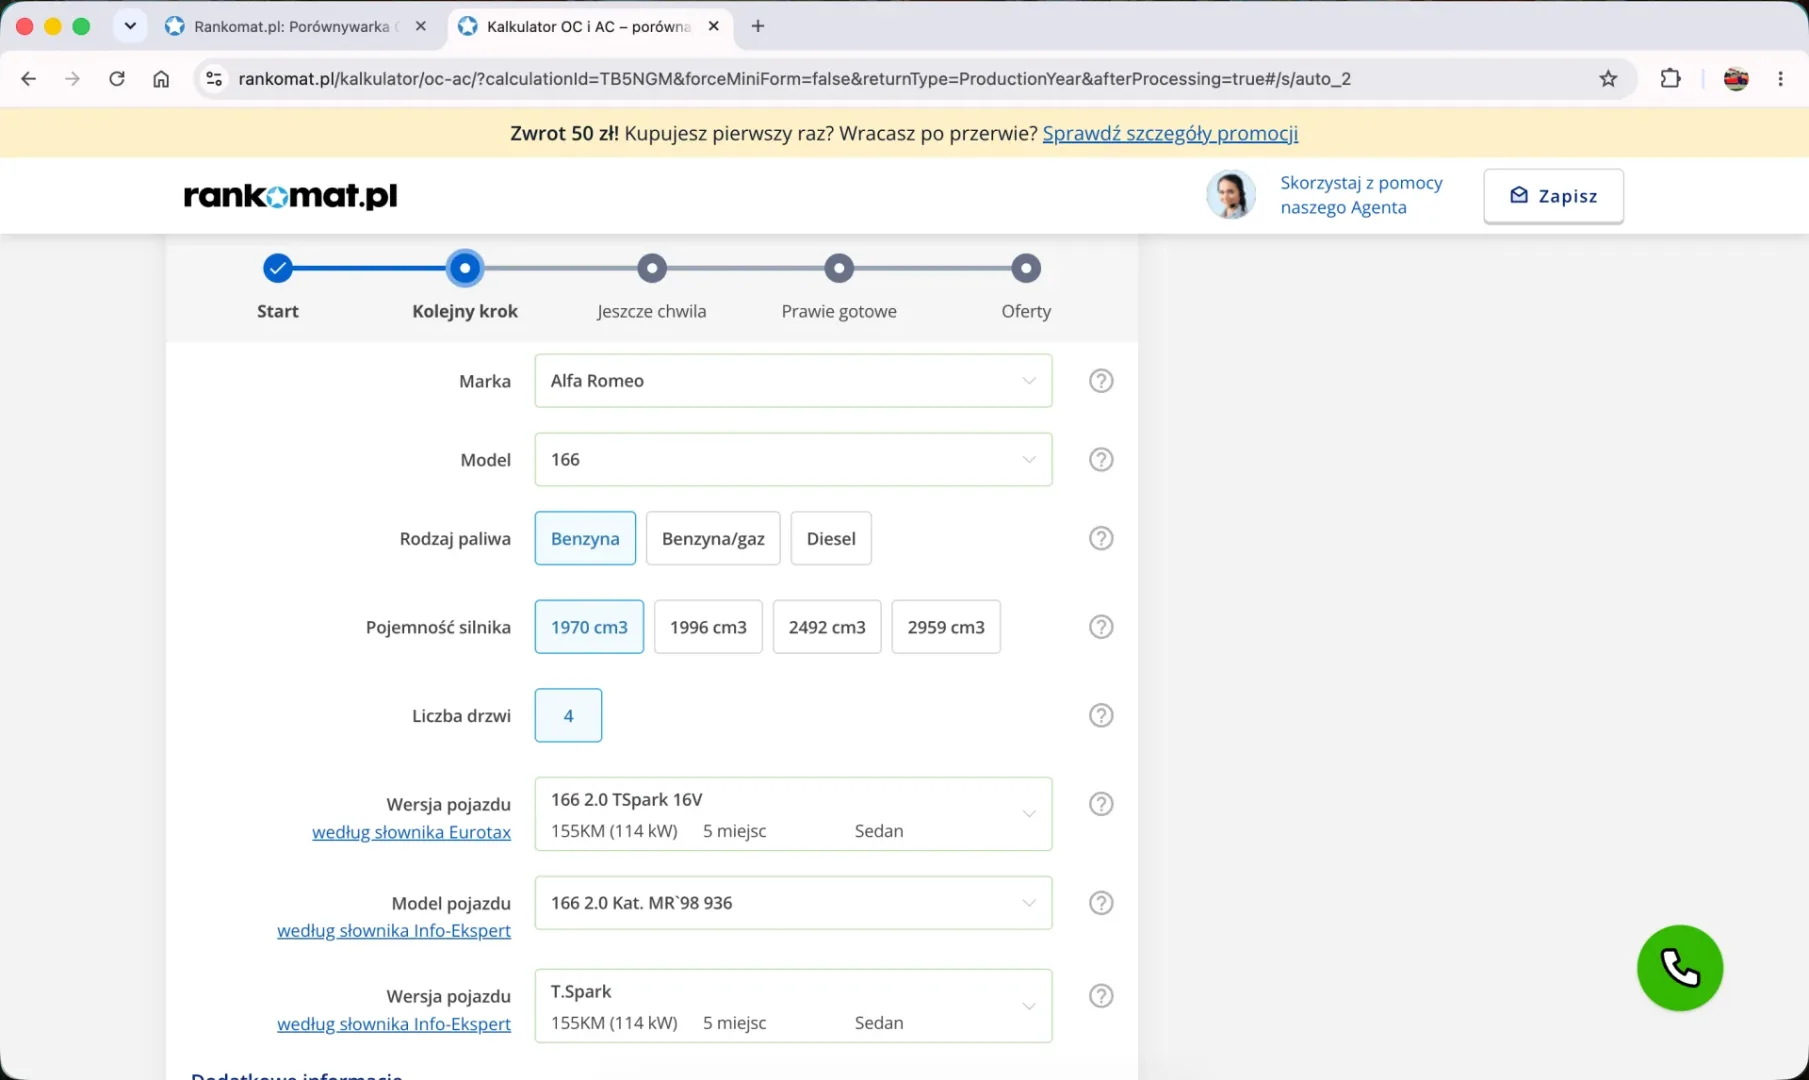Click the rankomat.pl logo
Viewport: 1809px width, 1080px height.
(x=290, y=196)
